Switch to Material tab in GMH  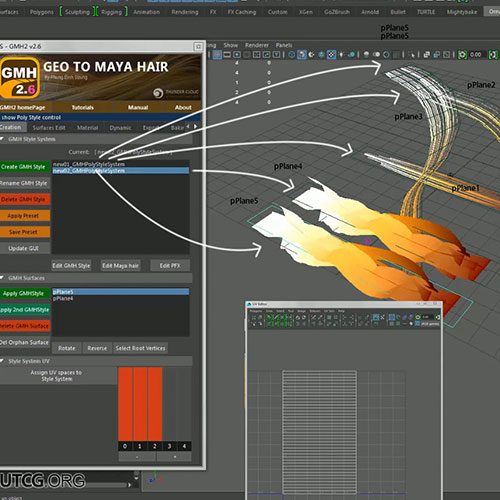click(x=87, y=128)
